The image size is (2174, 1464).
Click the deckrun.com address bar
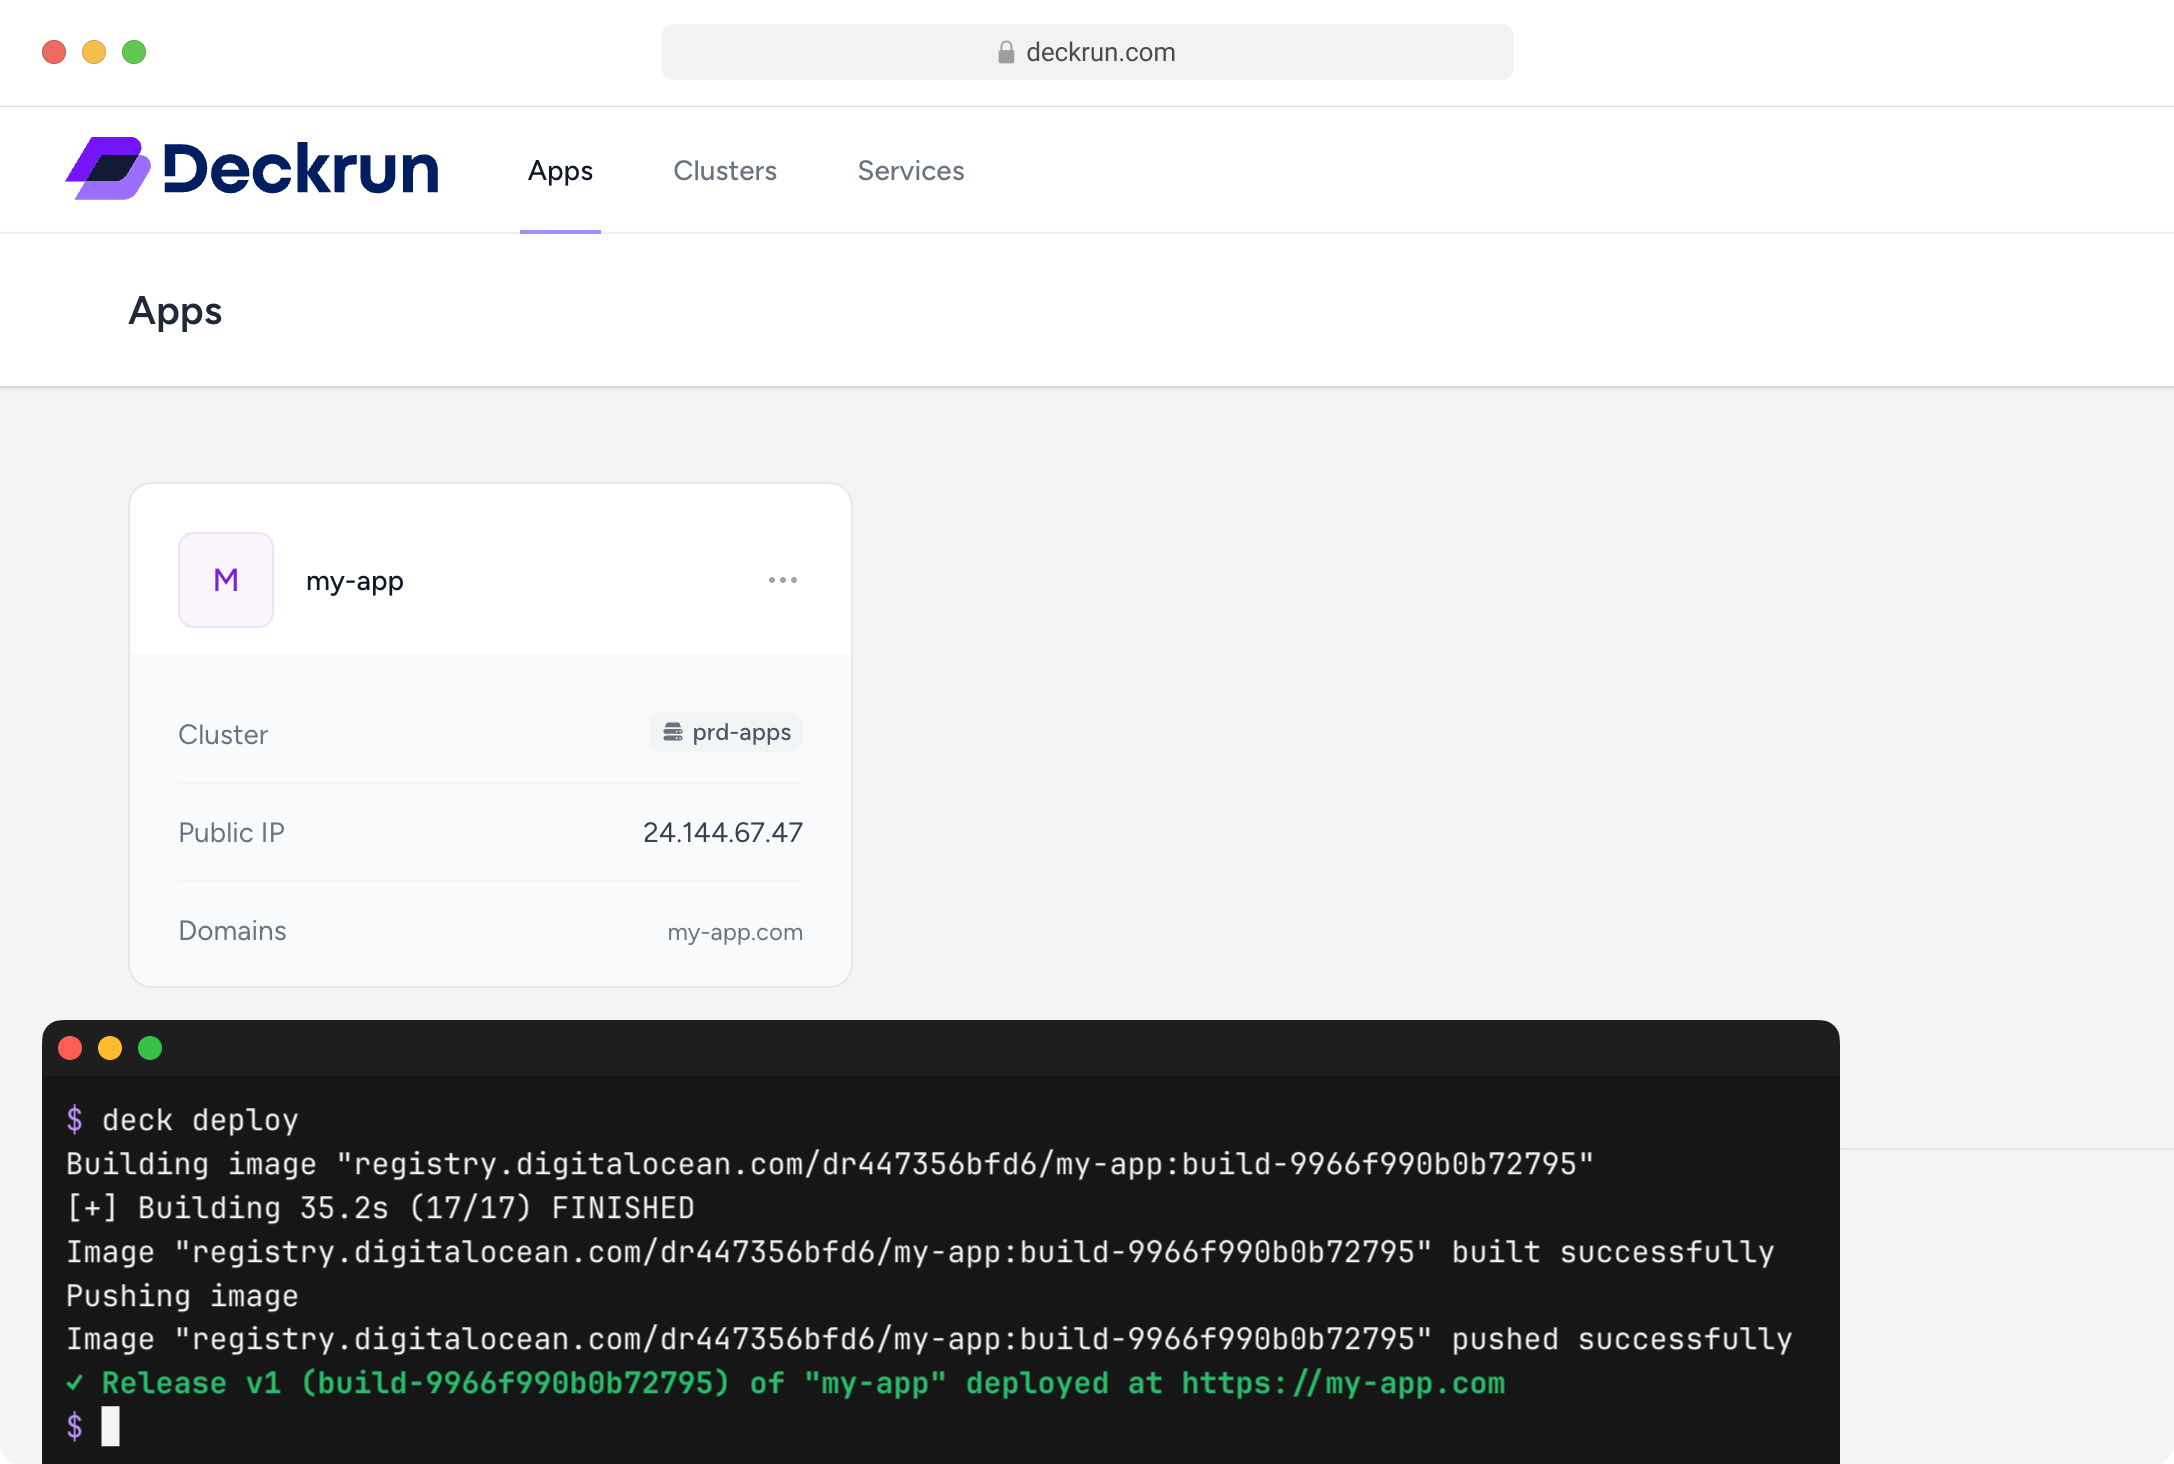click(1086, 52)
